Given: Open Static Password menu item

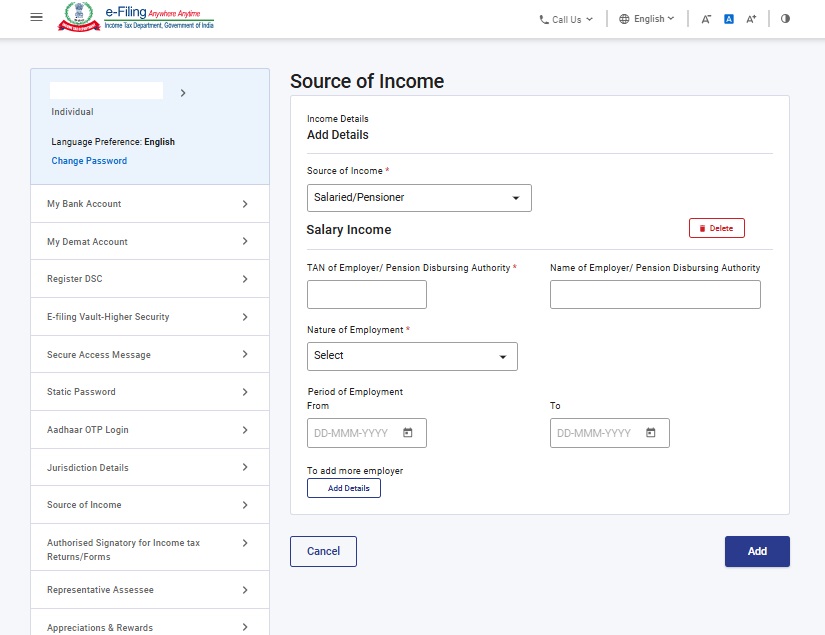Looking at the screenshot, I should 150,391.
